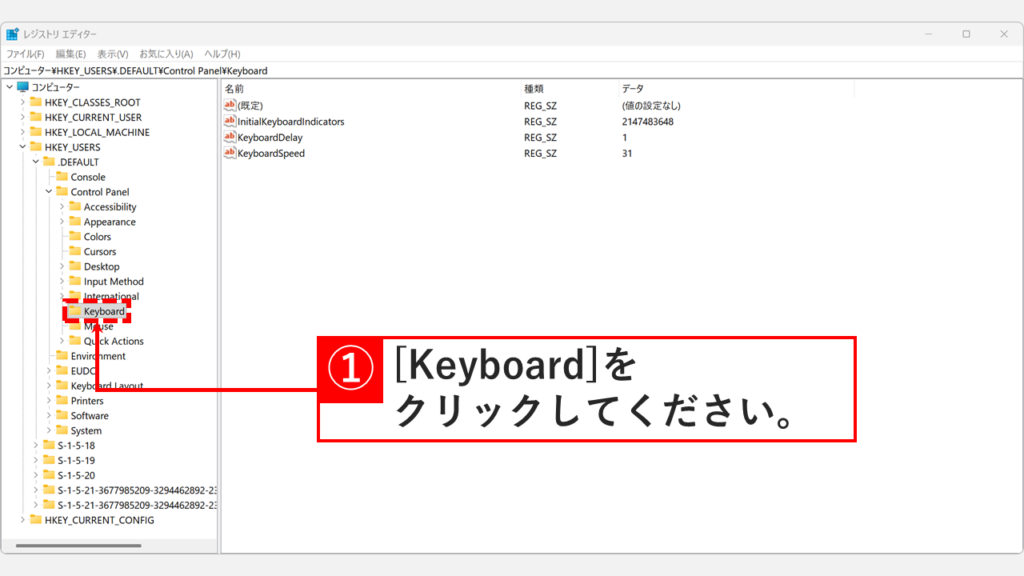Image resolution: width=1024 pixels, height=576 pixels.
Task: Click the InitialKeyboardIndicators string value icon
Action: pyautogui.click(x=228, y=121)
